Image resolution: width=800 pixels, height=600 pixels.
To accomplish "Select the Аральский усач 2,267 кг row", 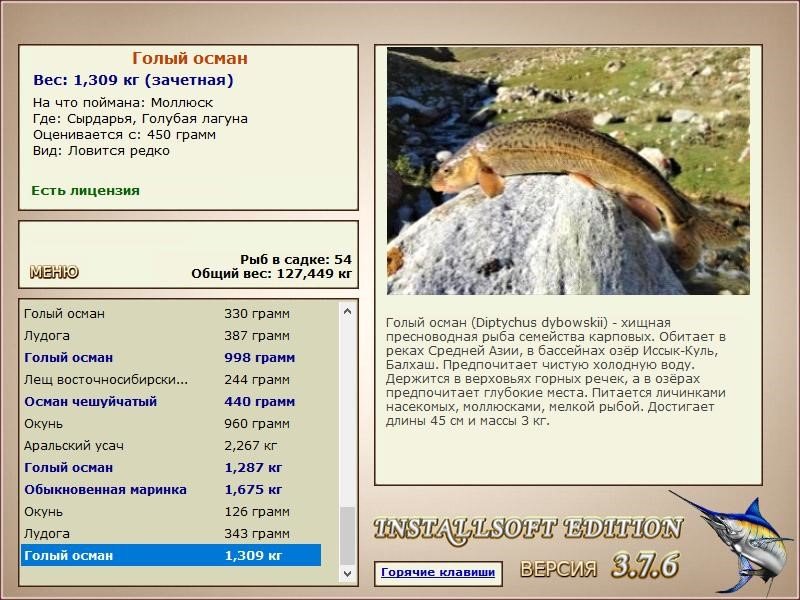I will pyautogui.click(x=171, y=445).
